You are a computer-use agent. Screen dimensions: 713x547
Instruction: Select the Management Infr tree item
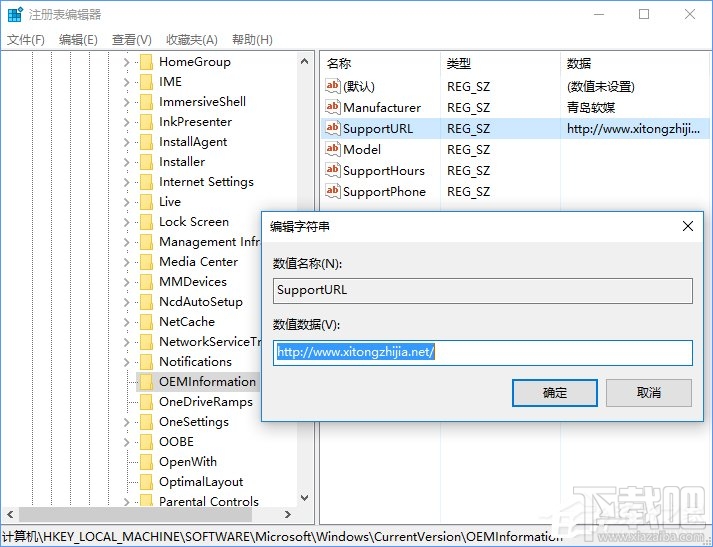[209, 242]
